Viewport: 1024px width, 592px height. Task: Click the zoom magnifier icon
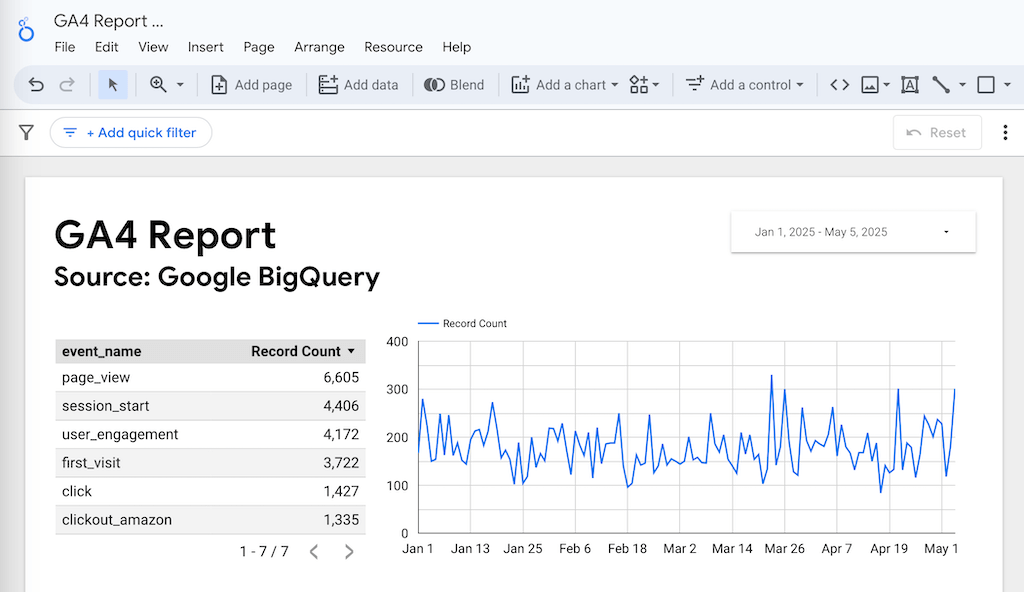158,84
